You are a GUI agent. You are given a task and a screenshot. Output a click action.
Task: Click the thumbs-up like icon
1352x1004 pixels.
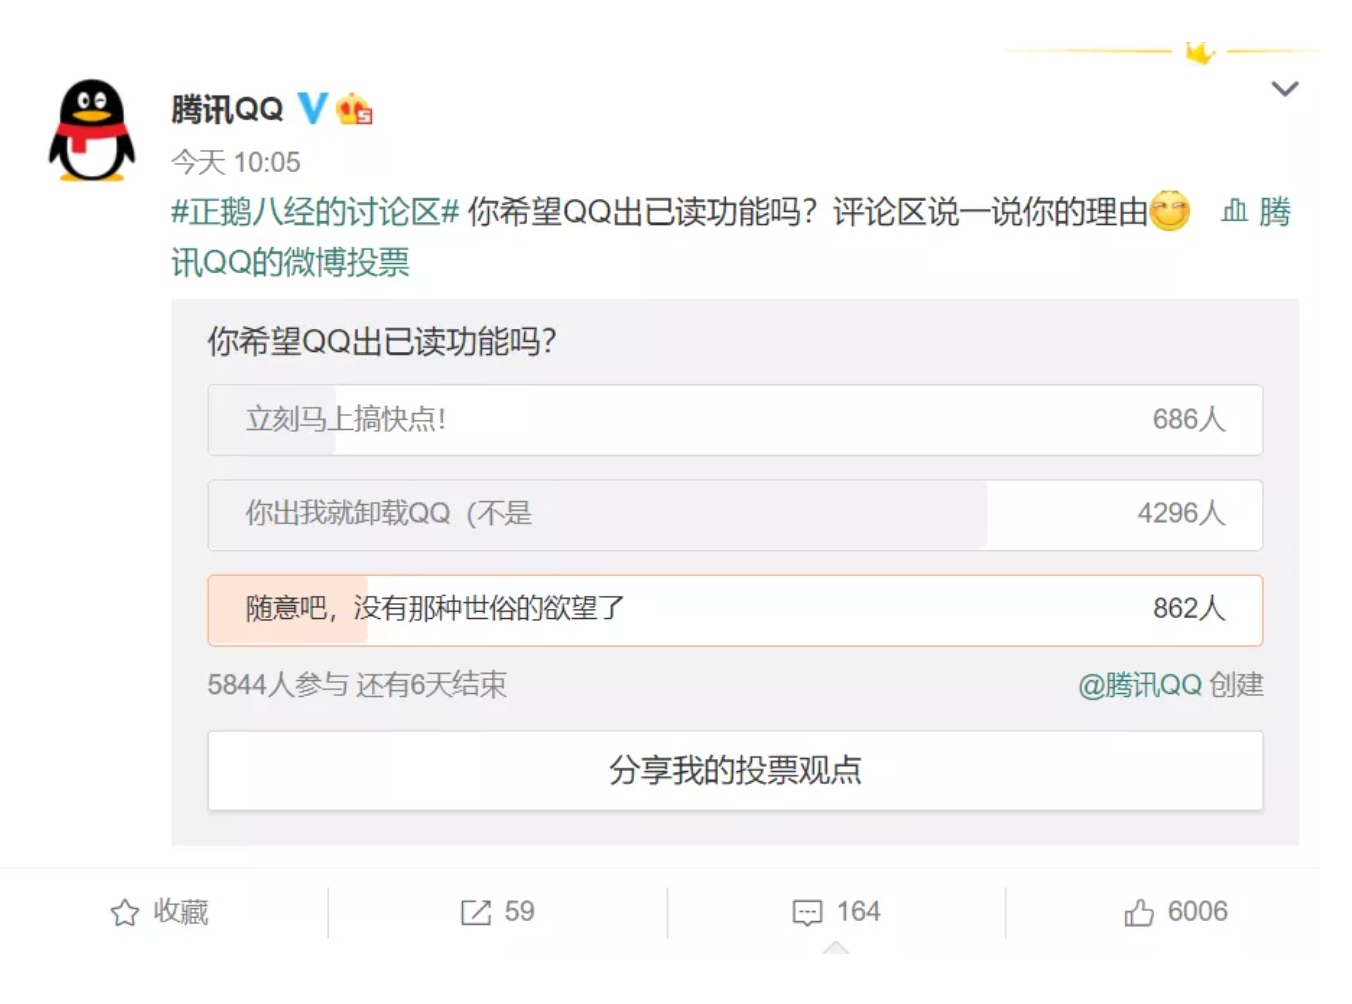1138,912
